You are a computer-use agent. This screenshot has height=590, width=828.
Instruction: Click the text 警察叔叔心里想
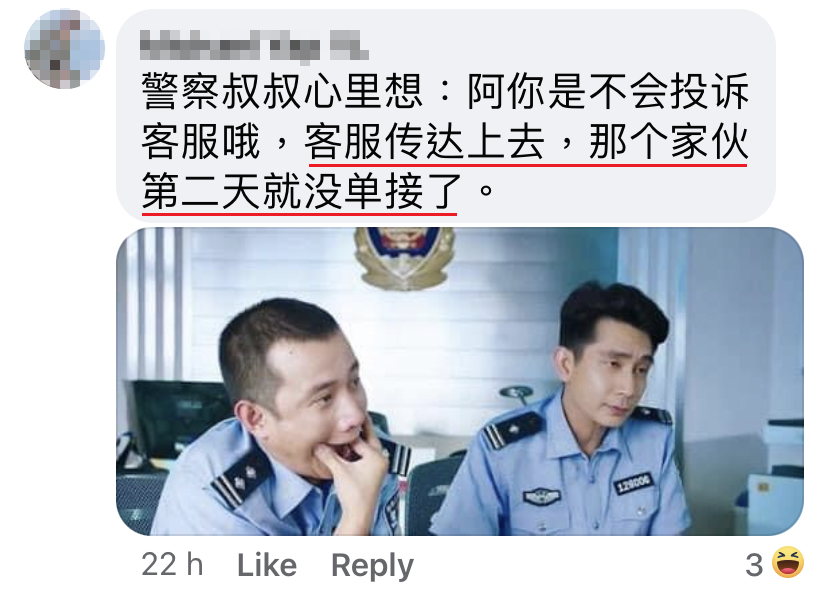(x=283, y=91)
